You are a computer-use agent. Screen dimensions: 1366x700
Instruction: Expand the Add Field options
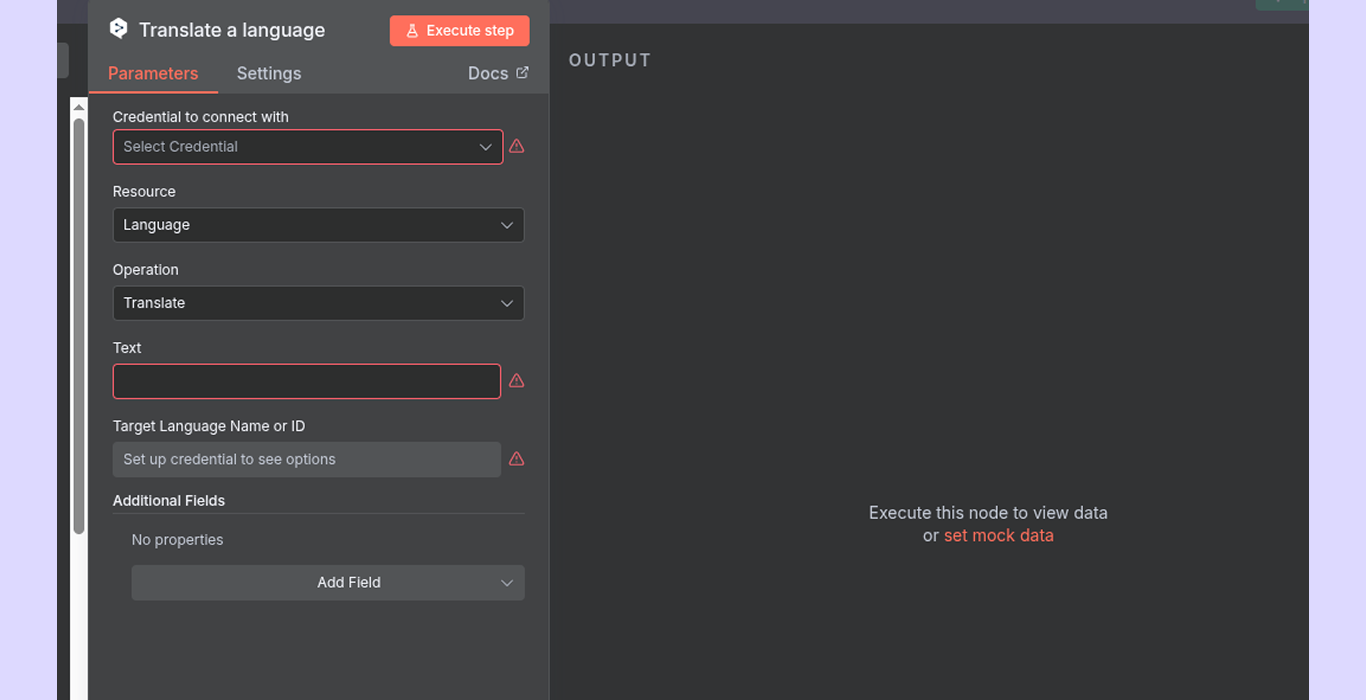pos(328,582)
